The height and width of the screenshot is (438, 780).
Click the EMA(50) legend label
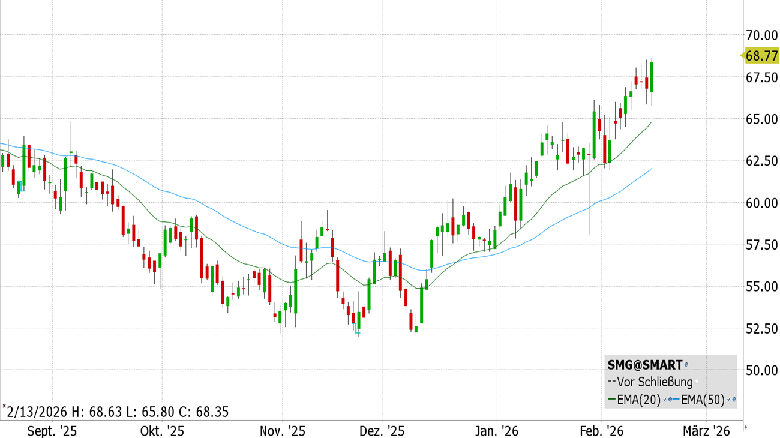pyautogui.click(x=703, y=400)
